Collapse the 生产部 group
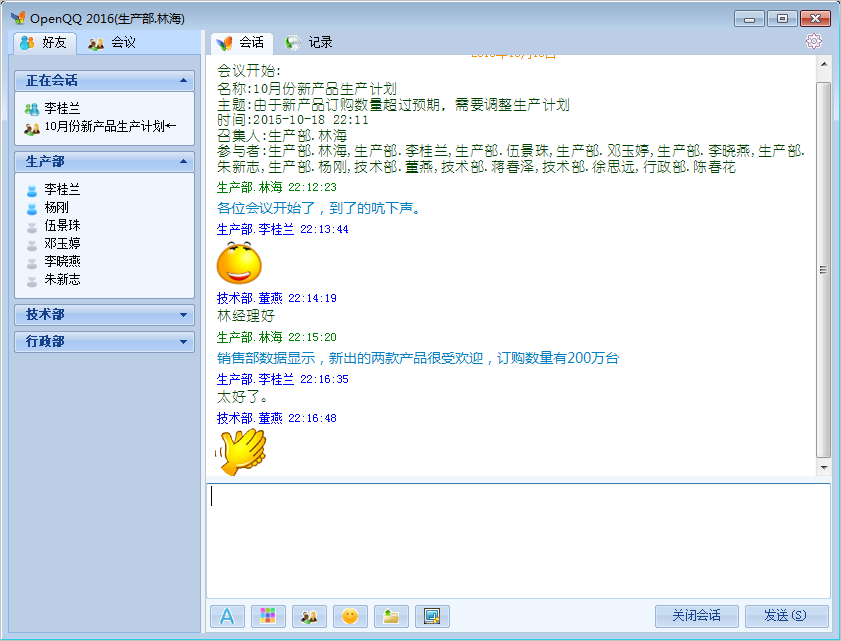This screenshot has width=841, height=641. (x=105, y=161)
